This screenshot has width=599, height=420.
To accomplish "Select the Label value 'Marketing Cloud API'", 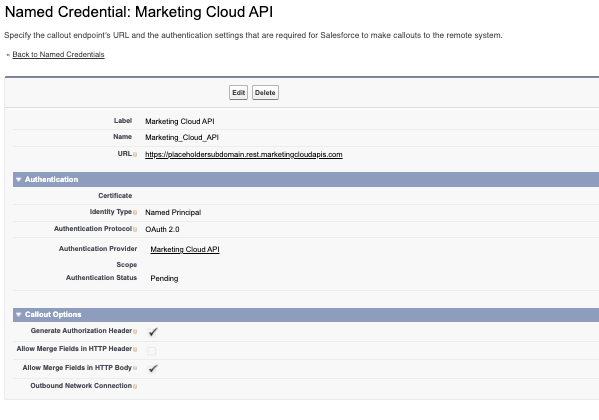I will (x=180, y=121).
